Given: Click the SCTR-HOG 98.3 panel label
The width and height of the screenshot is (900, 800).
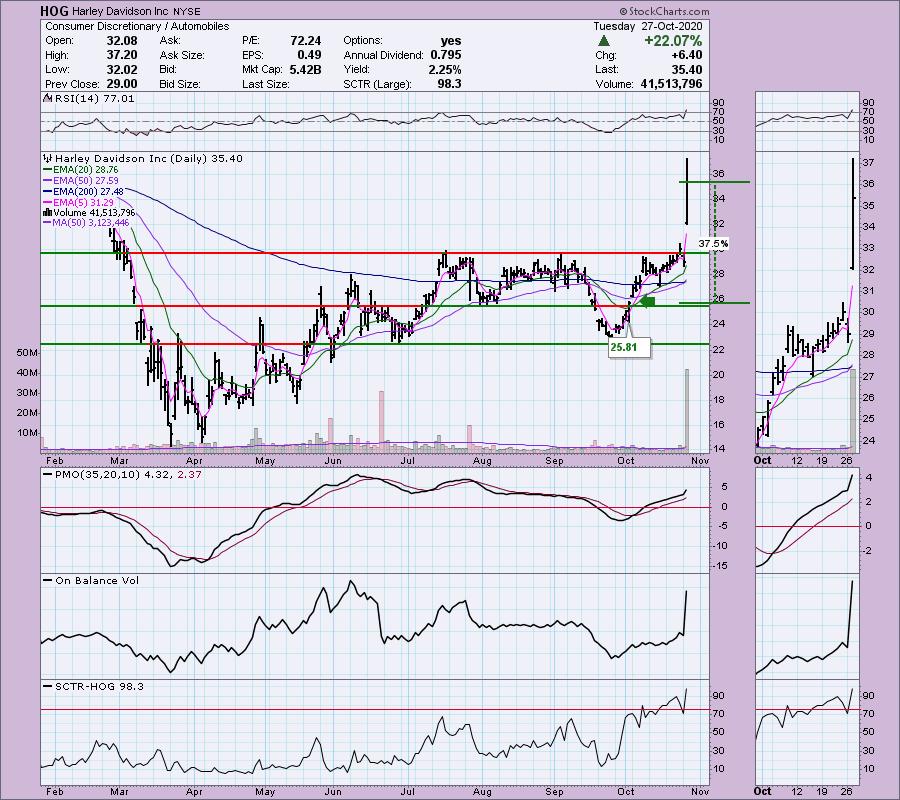Looking at the screenshot, I should point(99,686).
